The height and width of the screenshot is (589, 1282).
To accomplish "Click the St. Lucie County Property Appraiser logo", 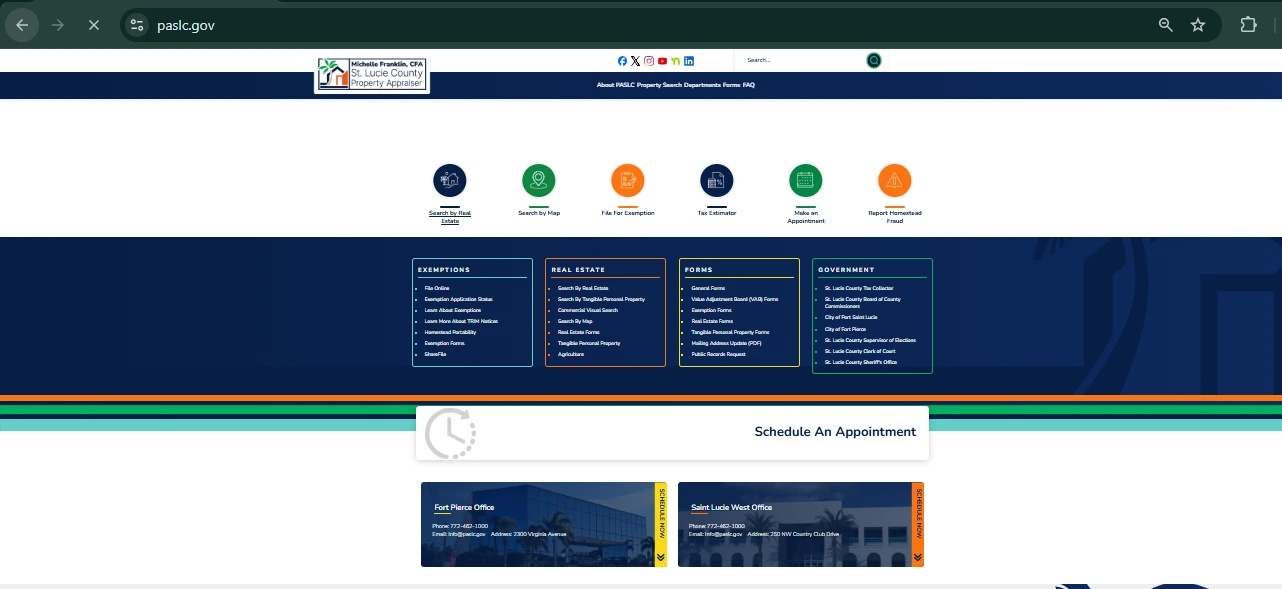I will pyautogui.click(x=372, y=75).
